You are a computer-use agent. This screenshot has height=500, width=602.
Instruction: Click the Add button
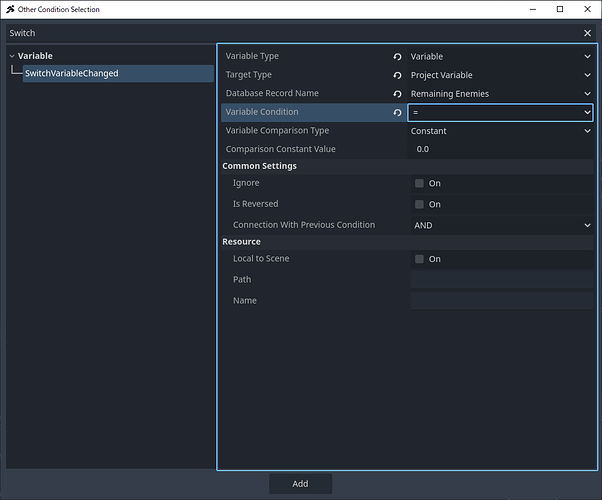click(x=300, y=484)
